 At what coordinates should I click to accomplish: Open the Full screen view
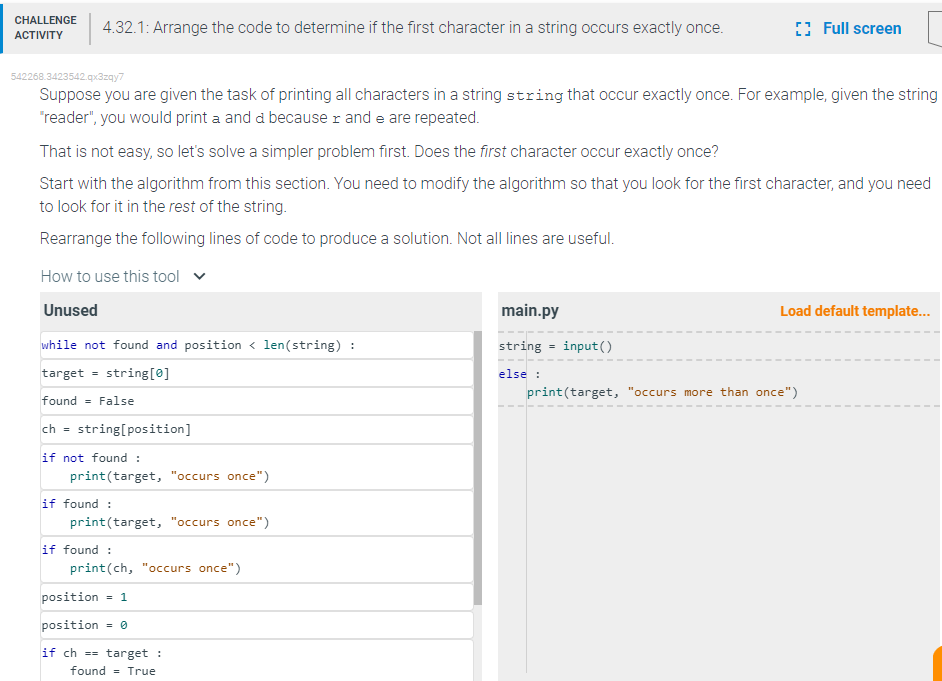(862, 28)
